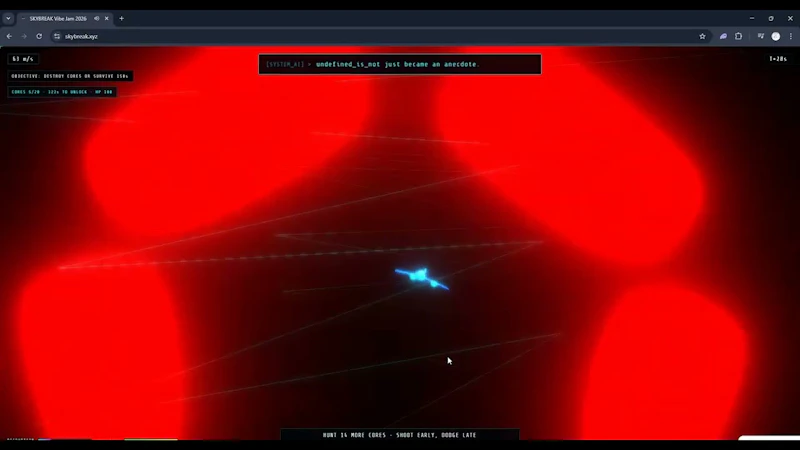
Task: Go forward to next page
Action: pos(24,36)
